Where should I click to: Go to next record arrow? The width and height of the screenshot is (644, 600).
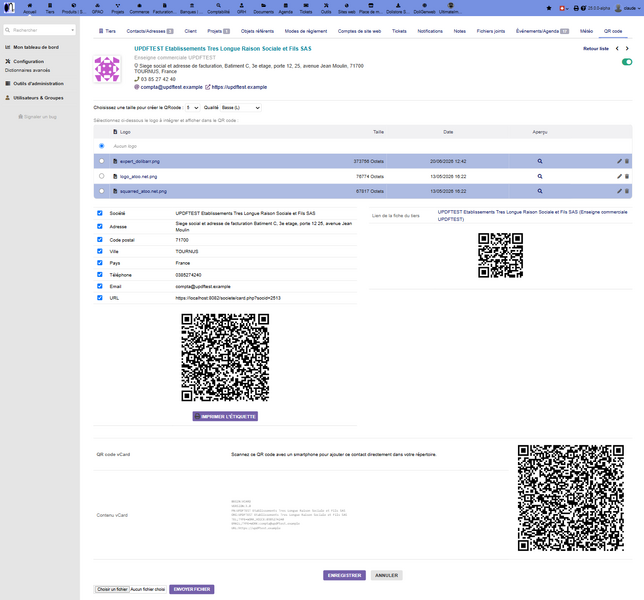pyautogui.click(x=627, y=48)
